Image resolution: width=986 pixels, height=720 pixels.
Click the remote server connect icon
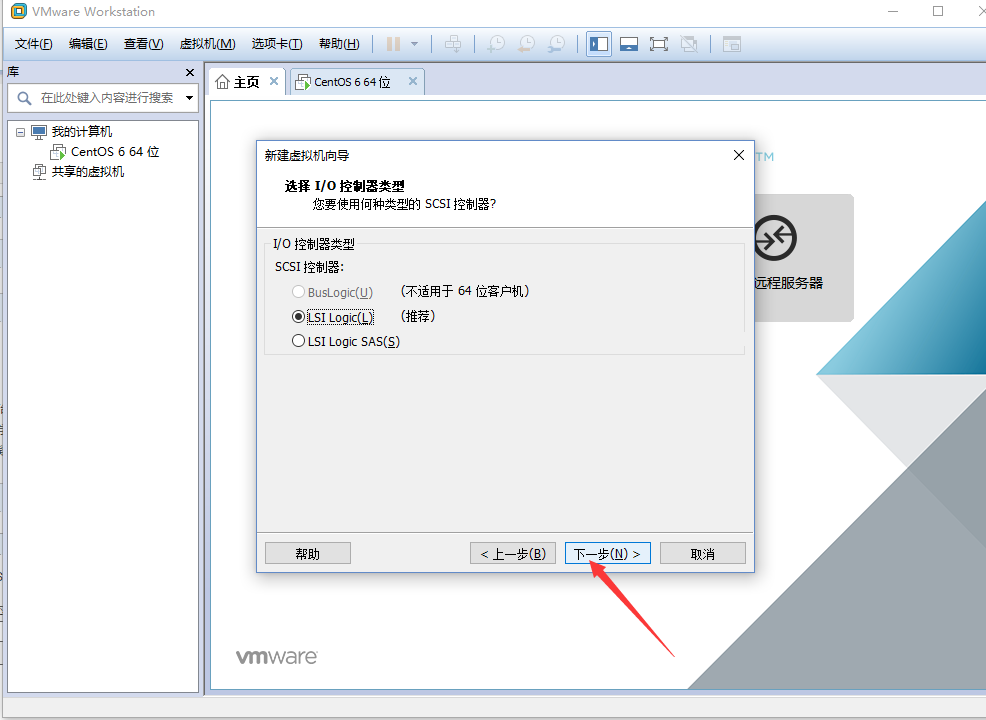click(775, 238)
